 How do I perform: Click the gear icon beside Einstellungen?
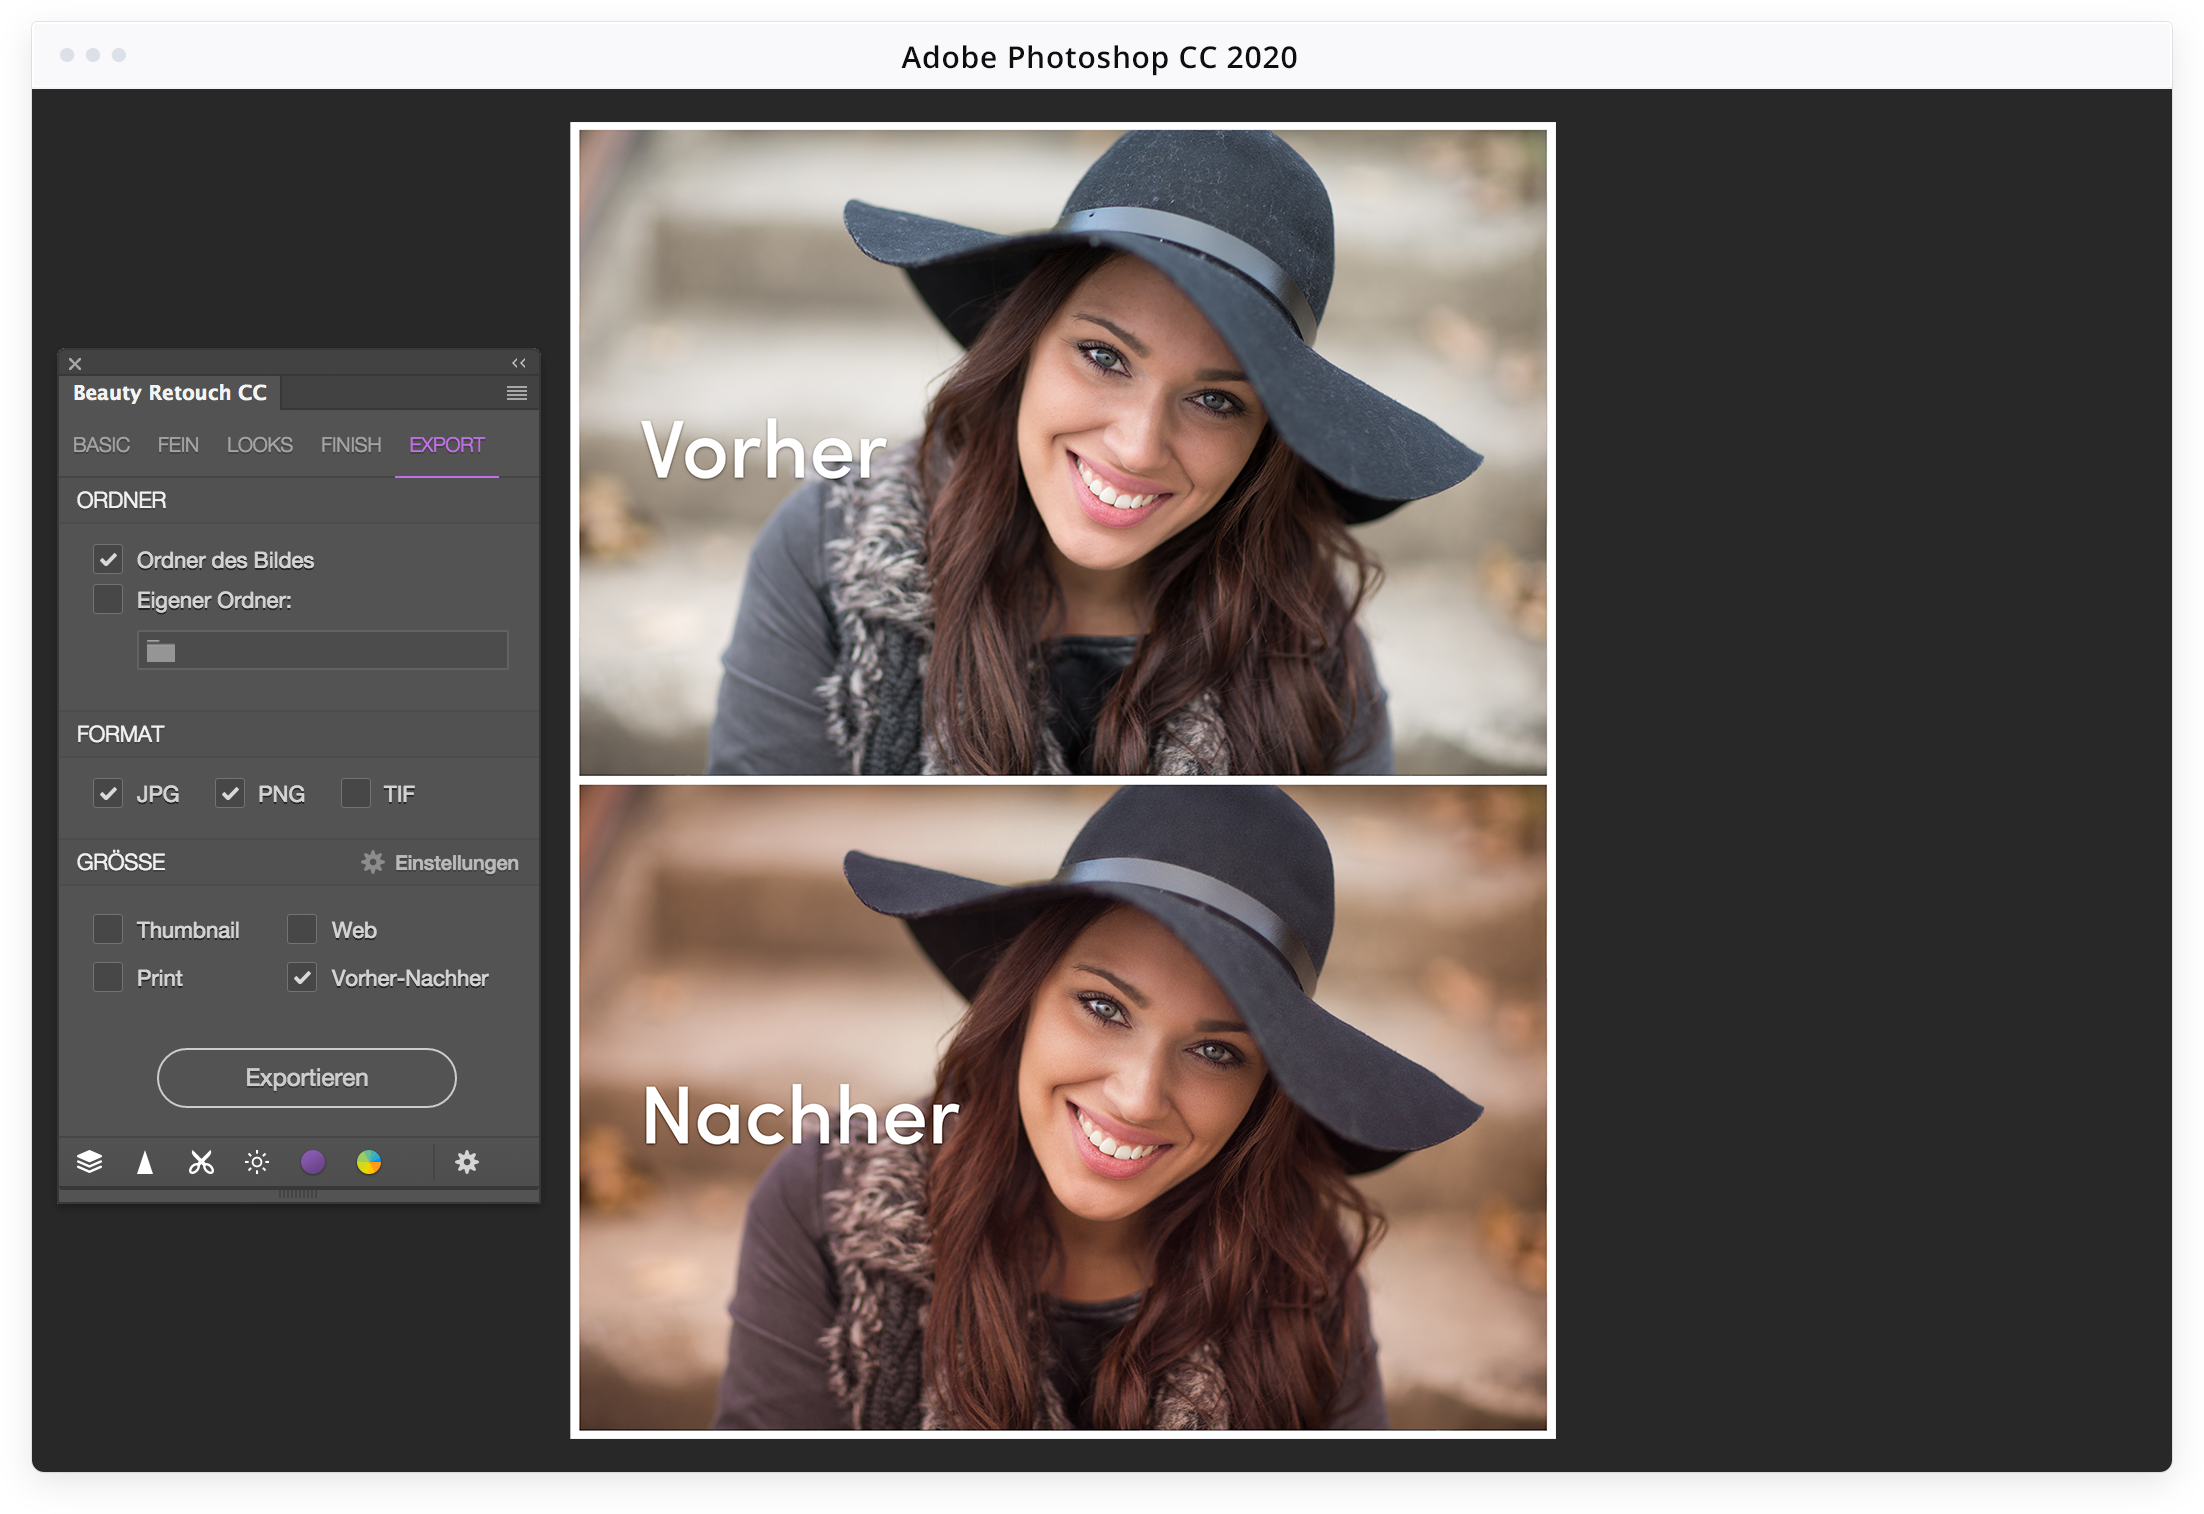[x=373, y=862]
